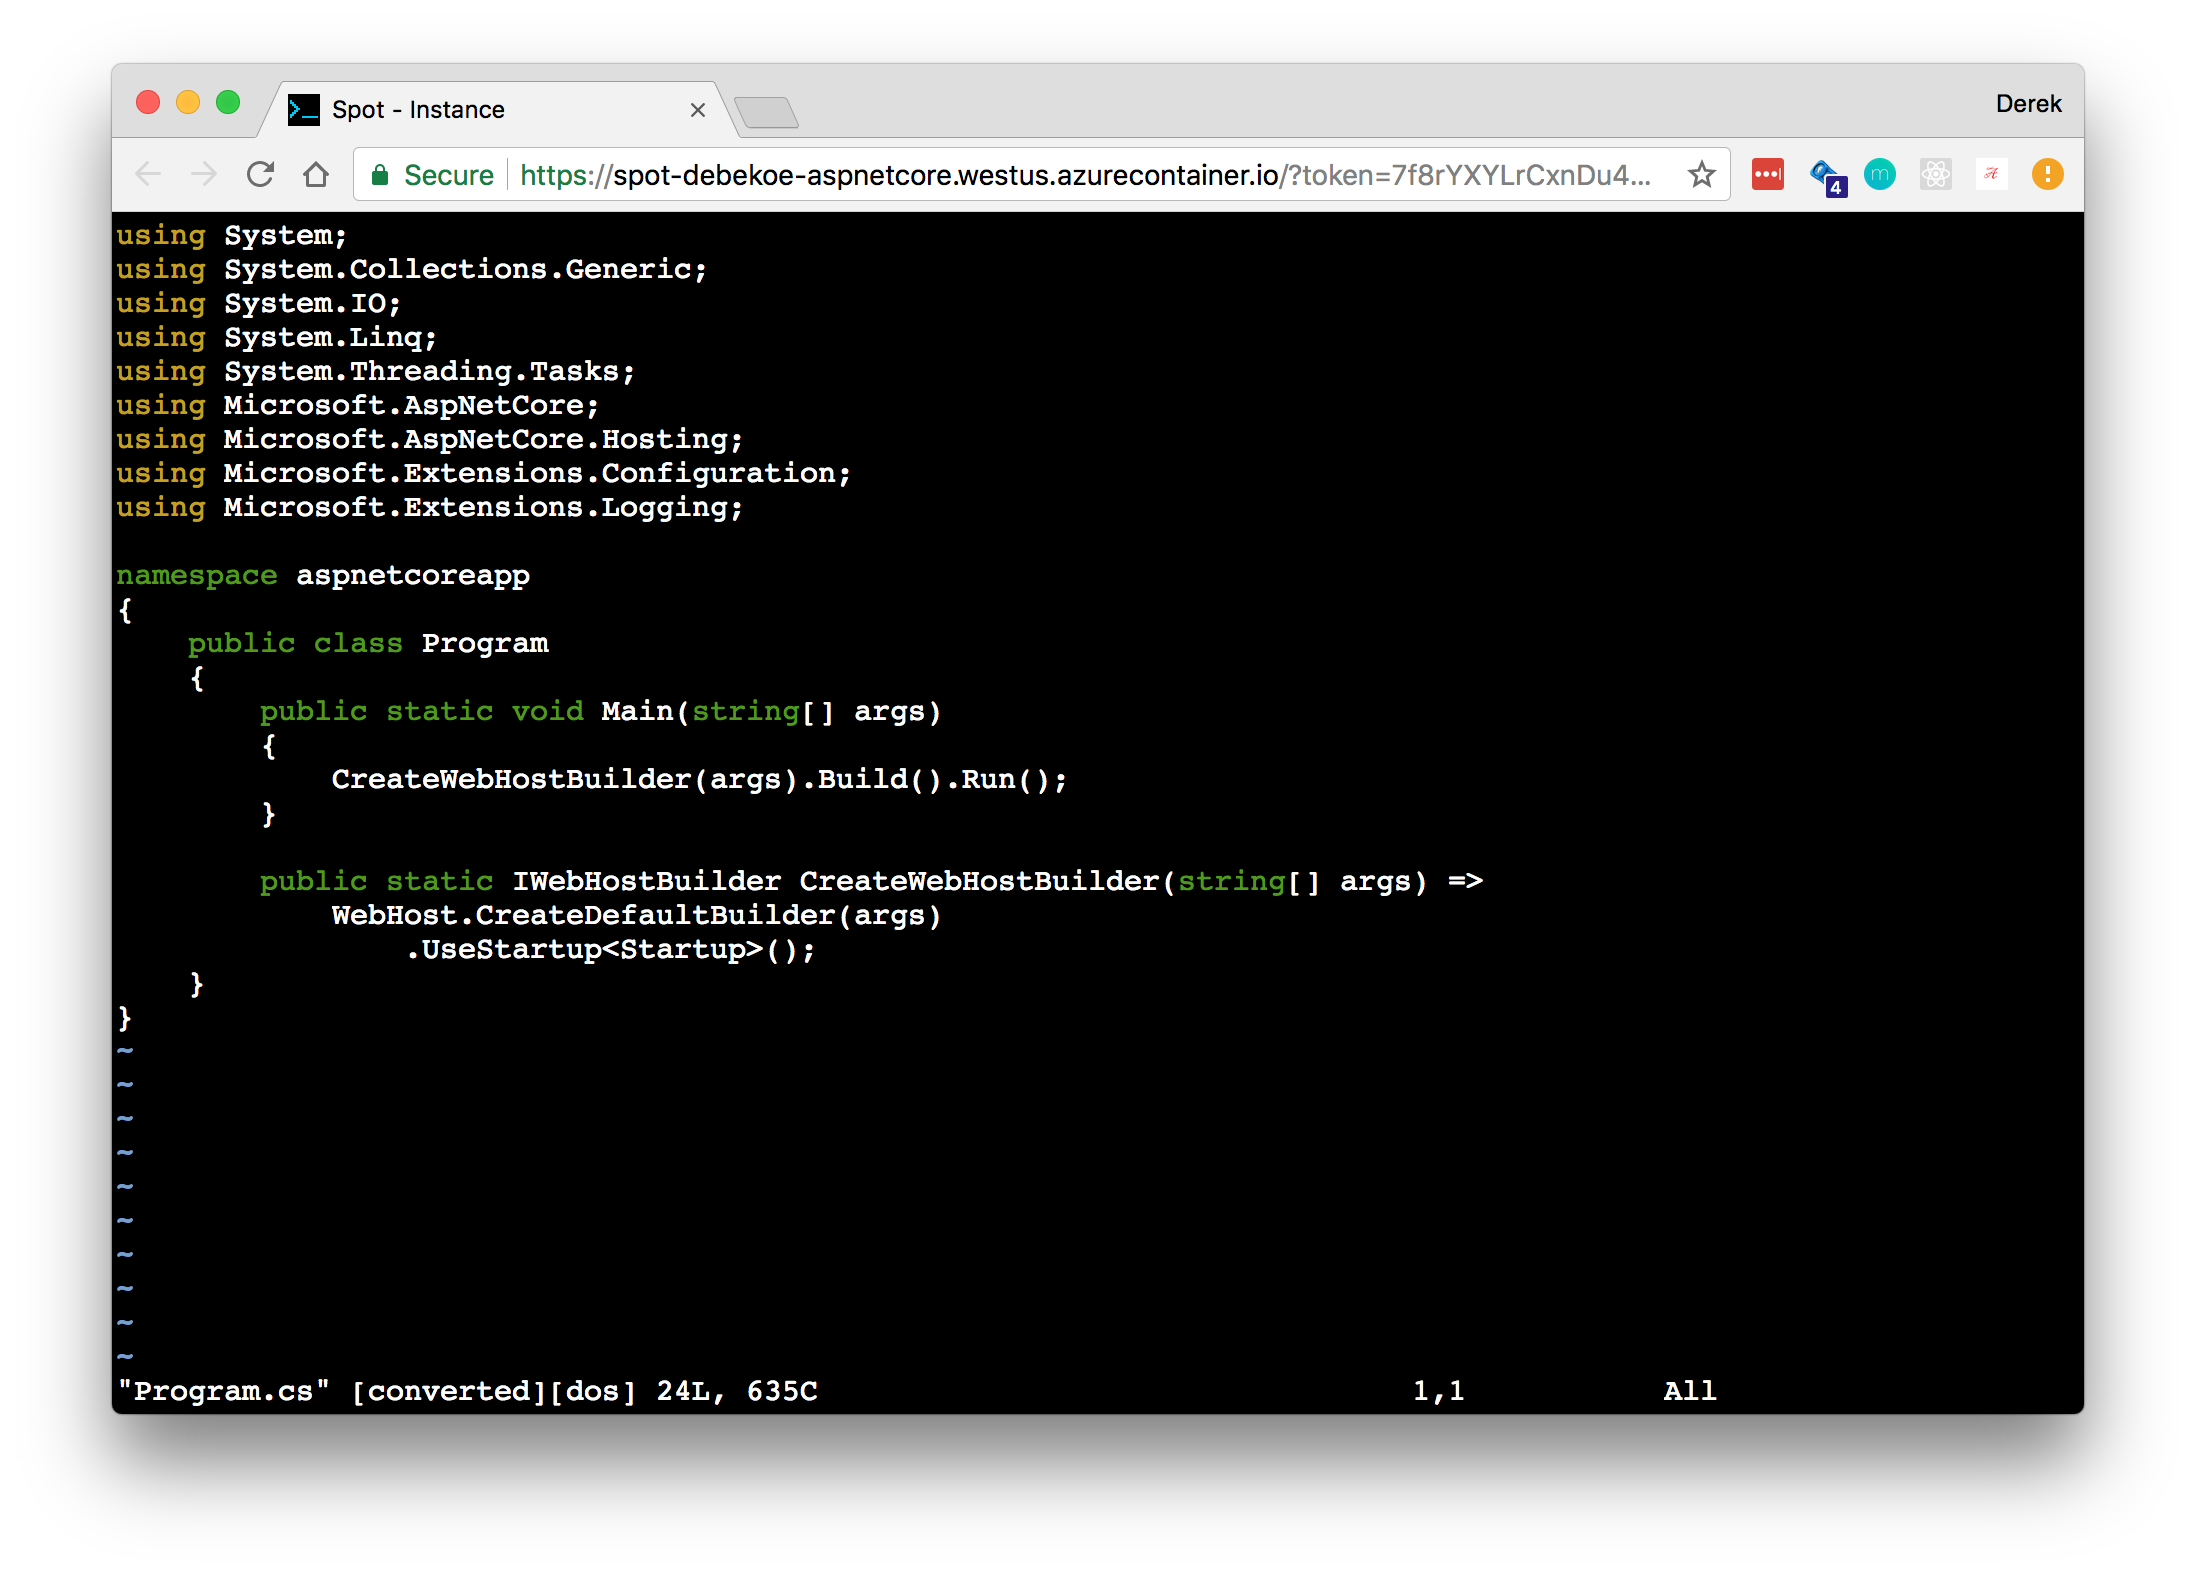Open the React Developer Tools extension
2196x1574 pixels.
click(x=1935, y=175)
